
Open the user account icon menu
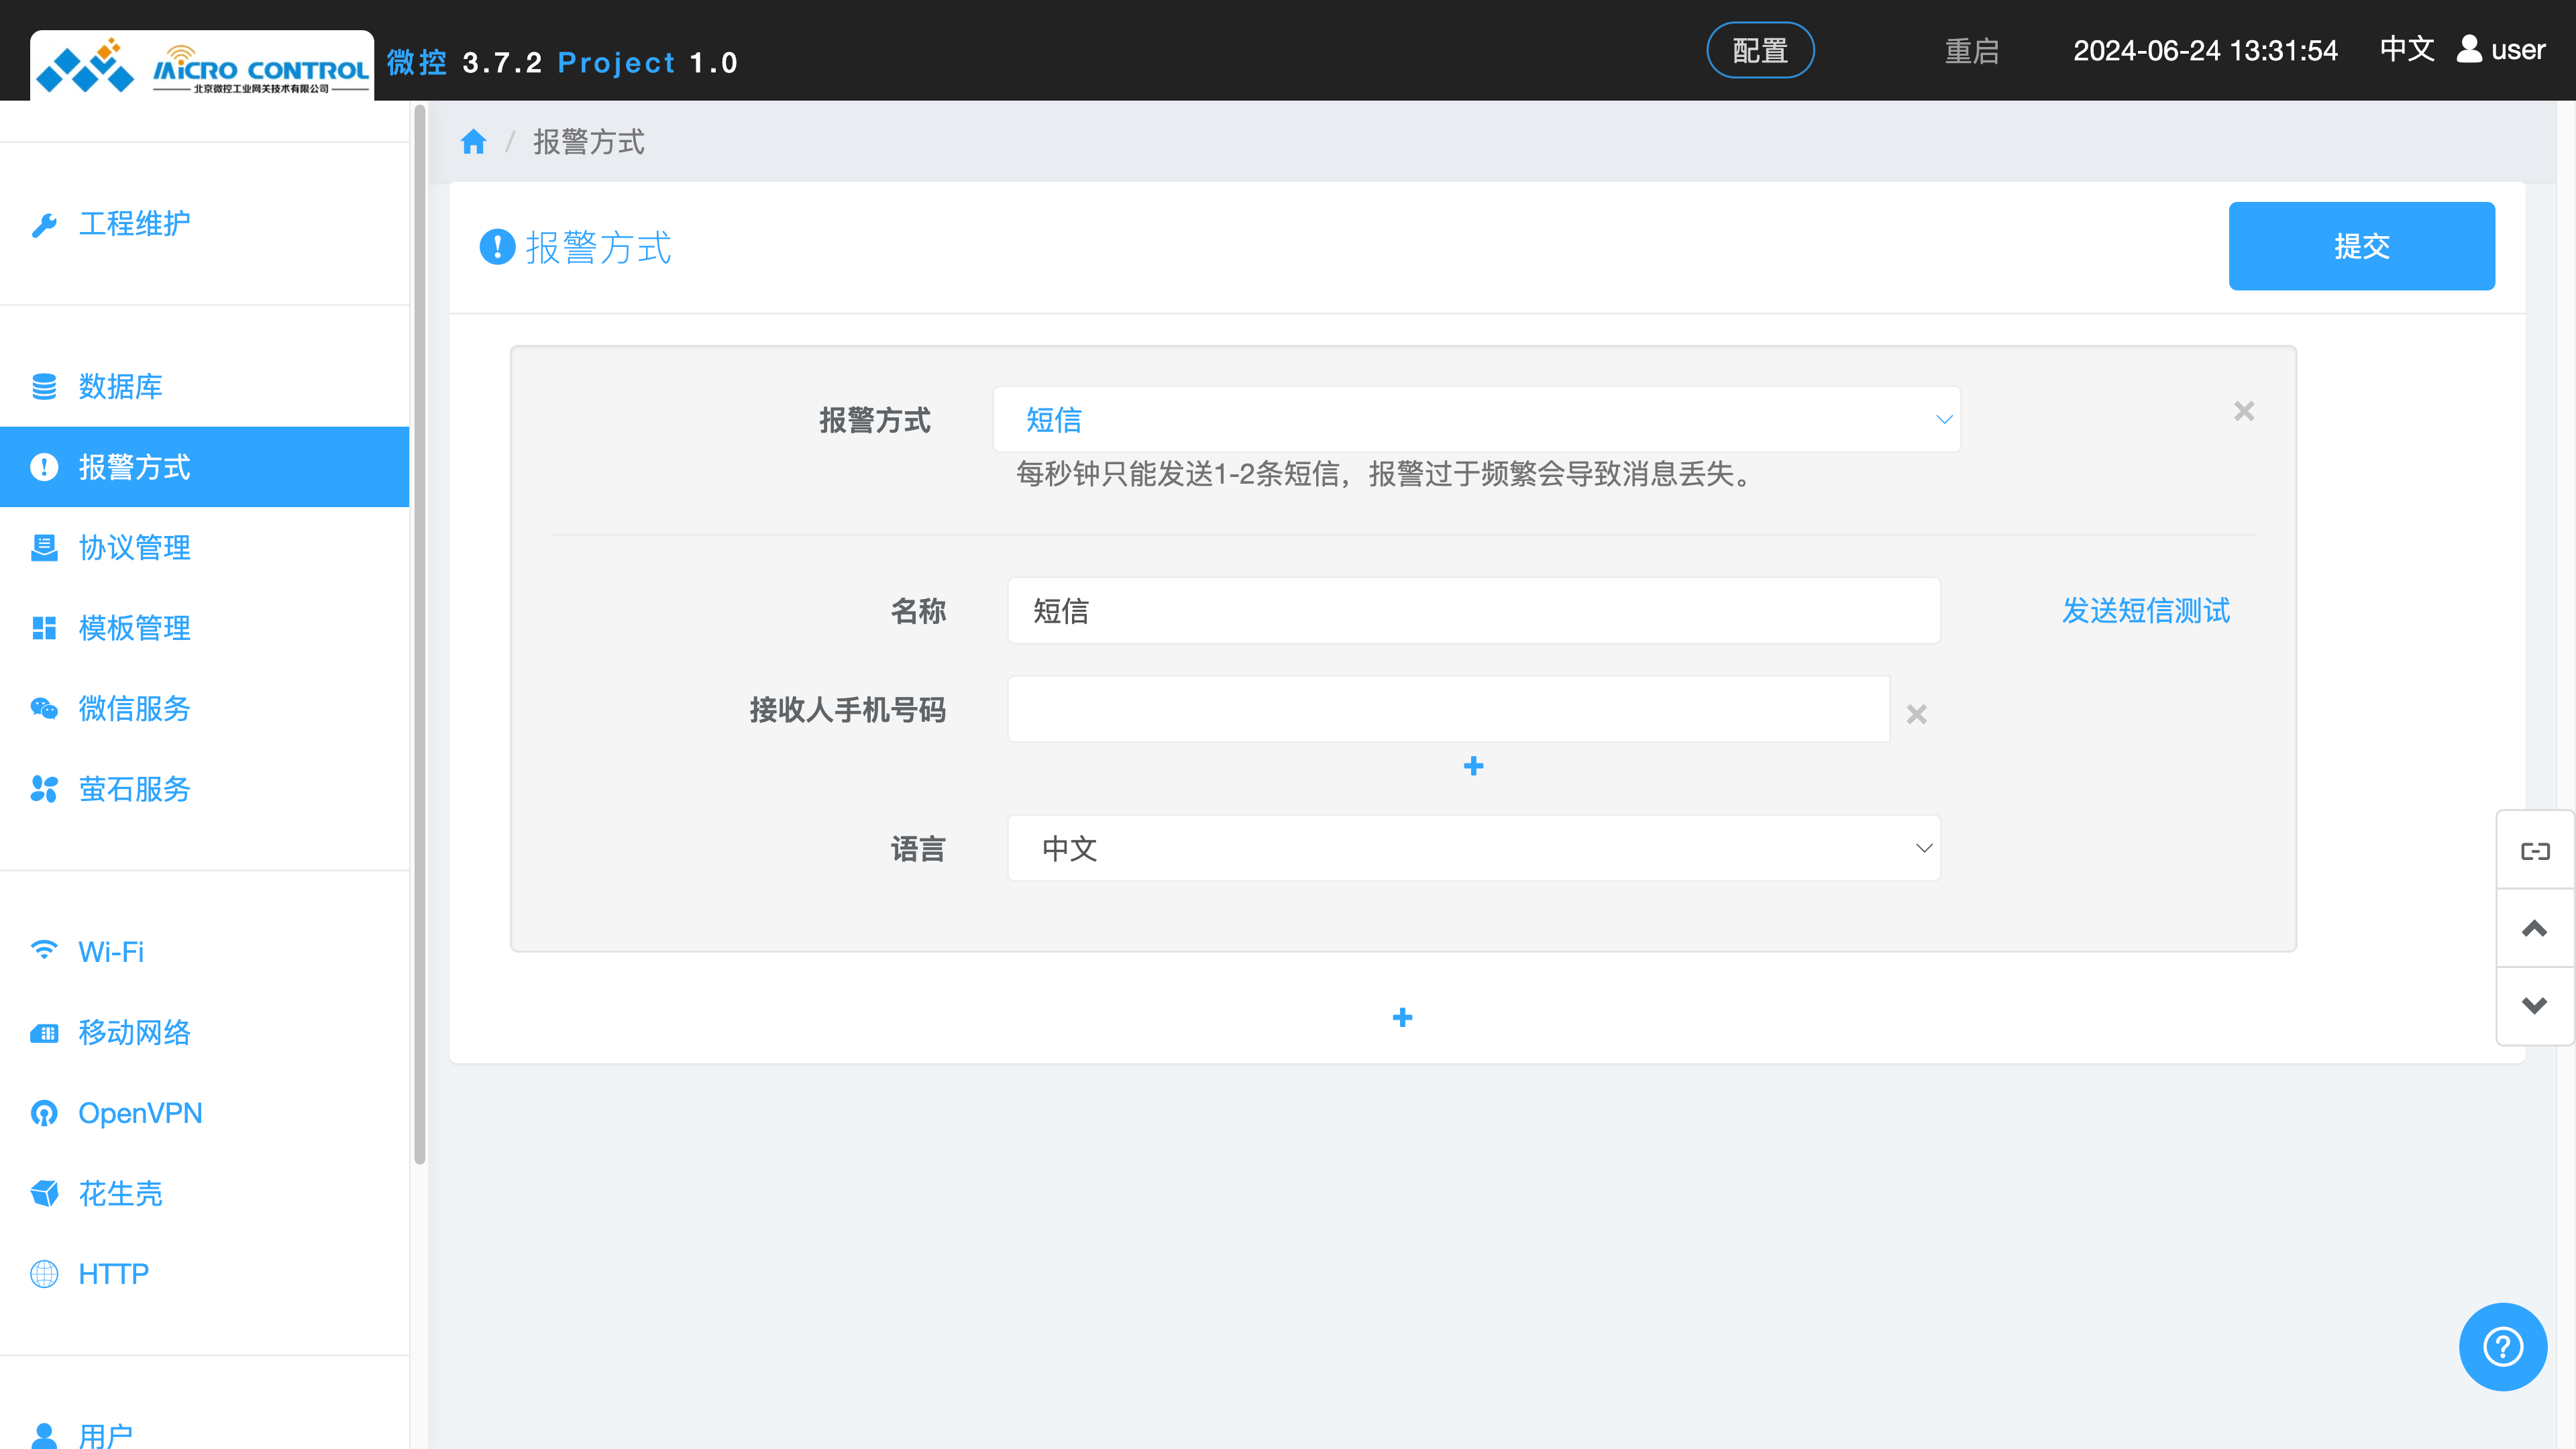pyautogui.click(x=2469, y=49)
